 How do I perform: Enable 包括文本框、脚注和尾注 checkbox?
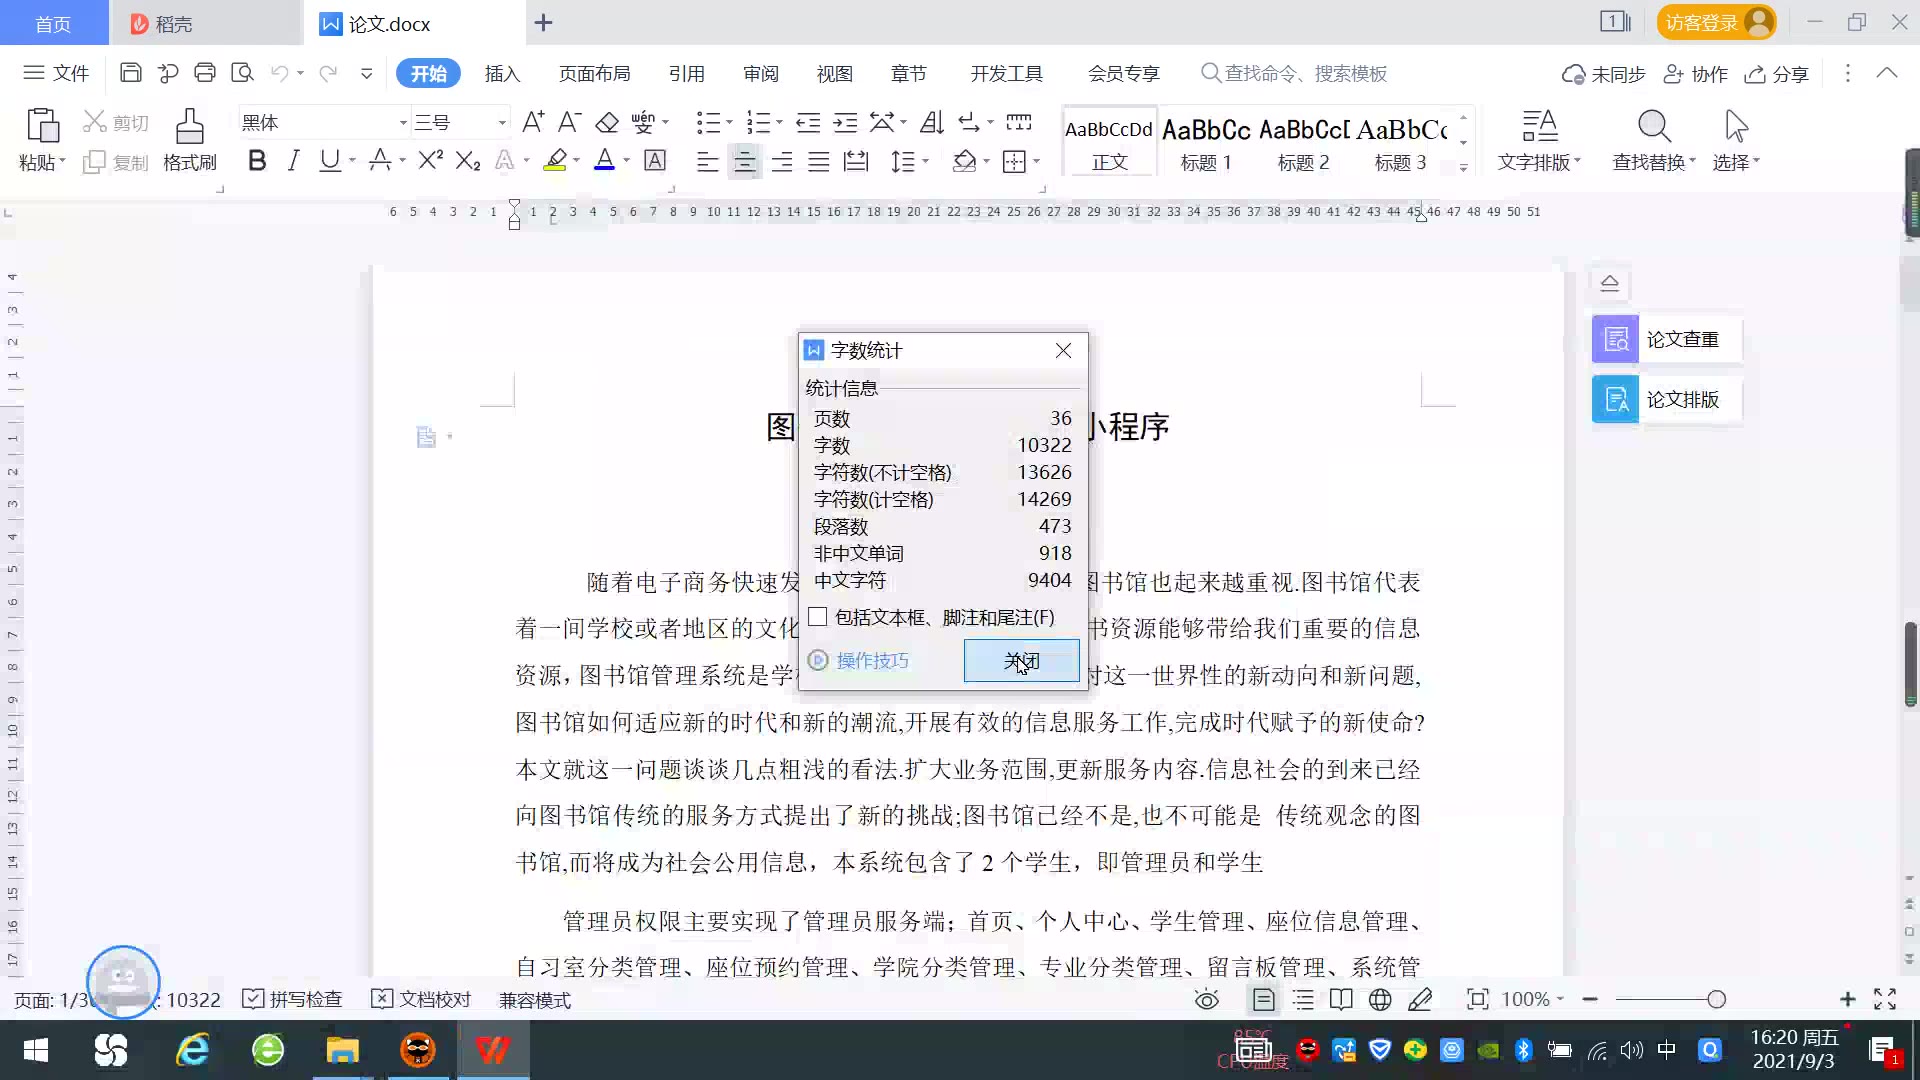[x=818, y=617]
